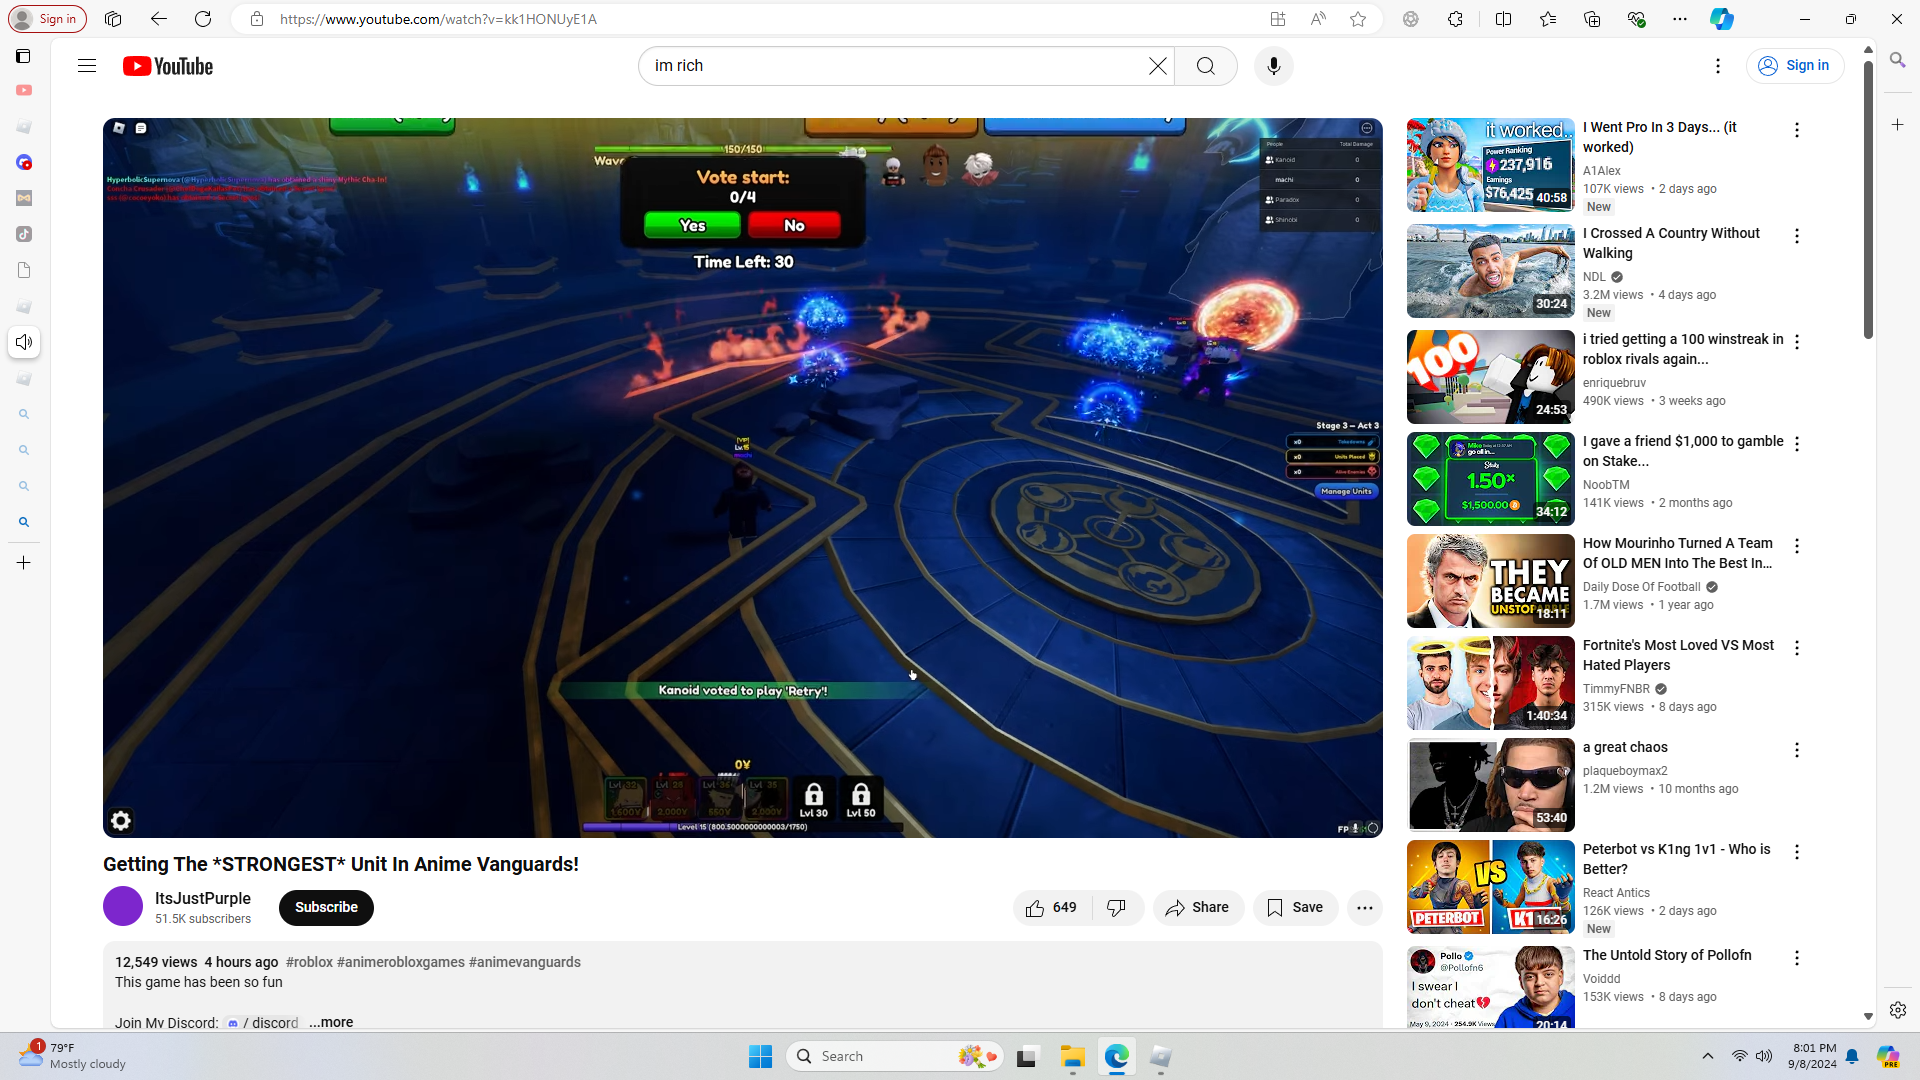Image resolution: width=1920 pixels, height=1080 pixels.
Task: Open the vertical tabs sidebar new tab plus
Action: [x=24, y=563]
